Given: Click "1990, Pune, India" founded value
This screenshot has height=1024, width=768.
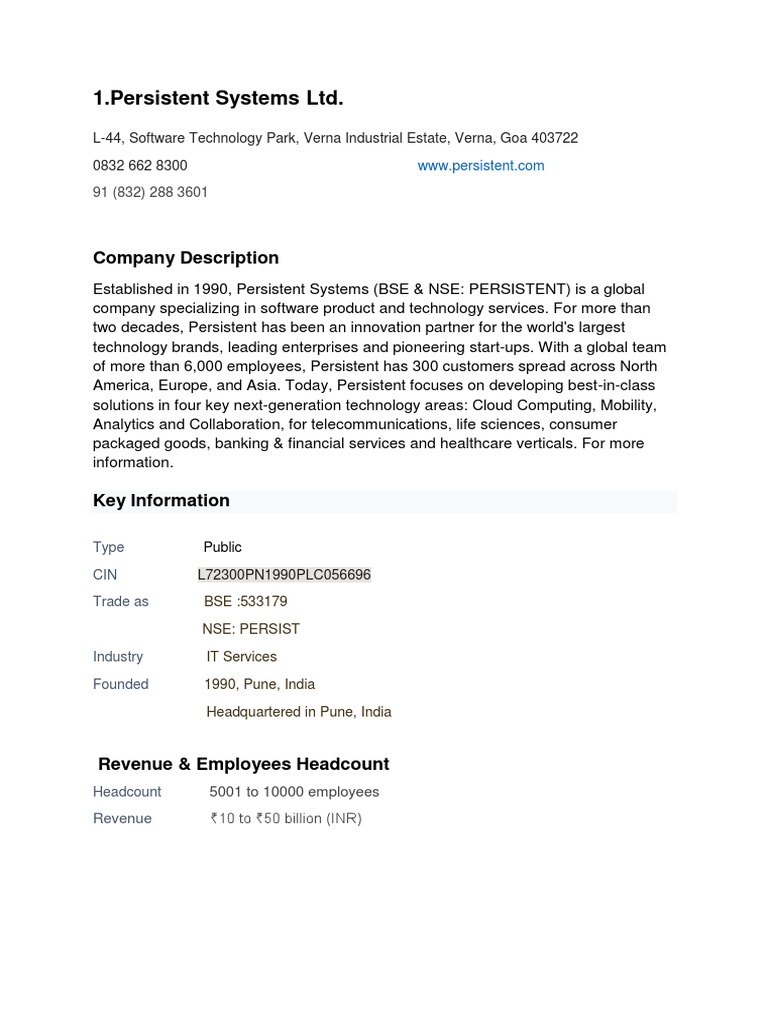Looking at the screenshot, I should (x=259, y=685).
